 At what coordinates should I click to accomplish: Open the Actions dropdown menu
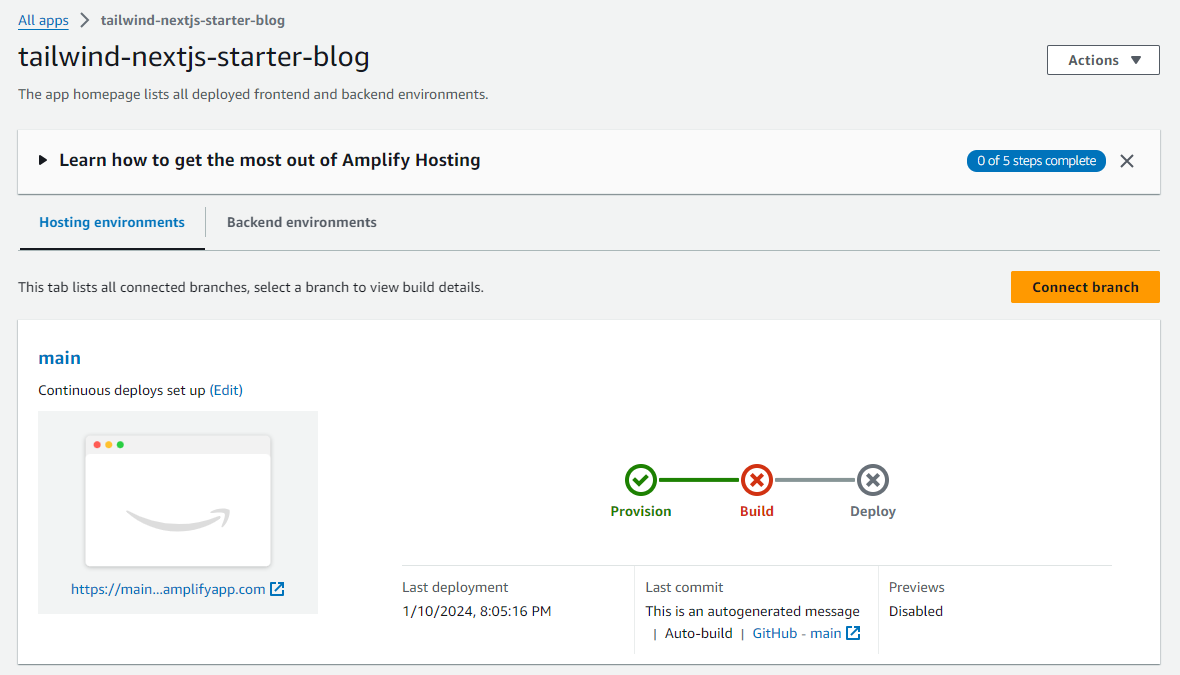[1103, 60]
